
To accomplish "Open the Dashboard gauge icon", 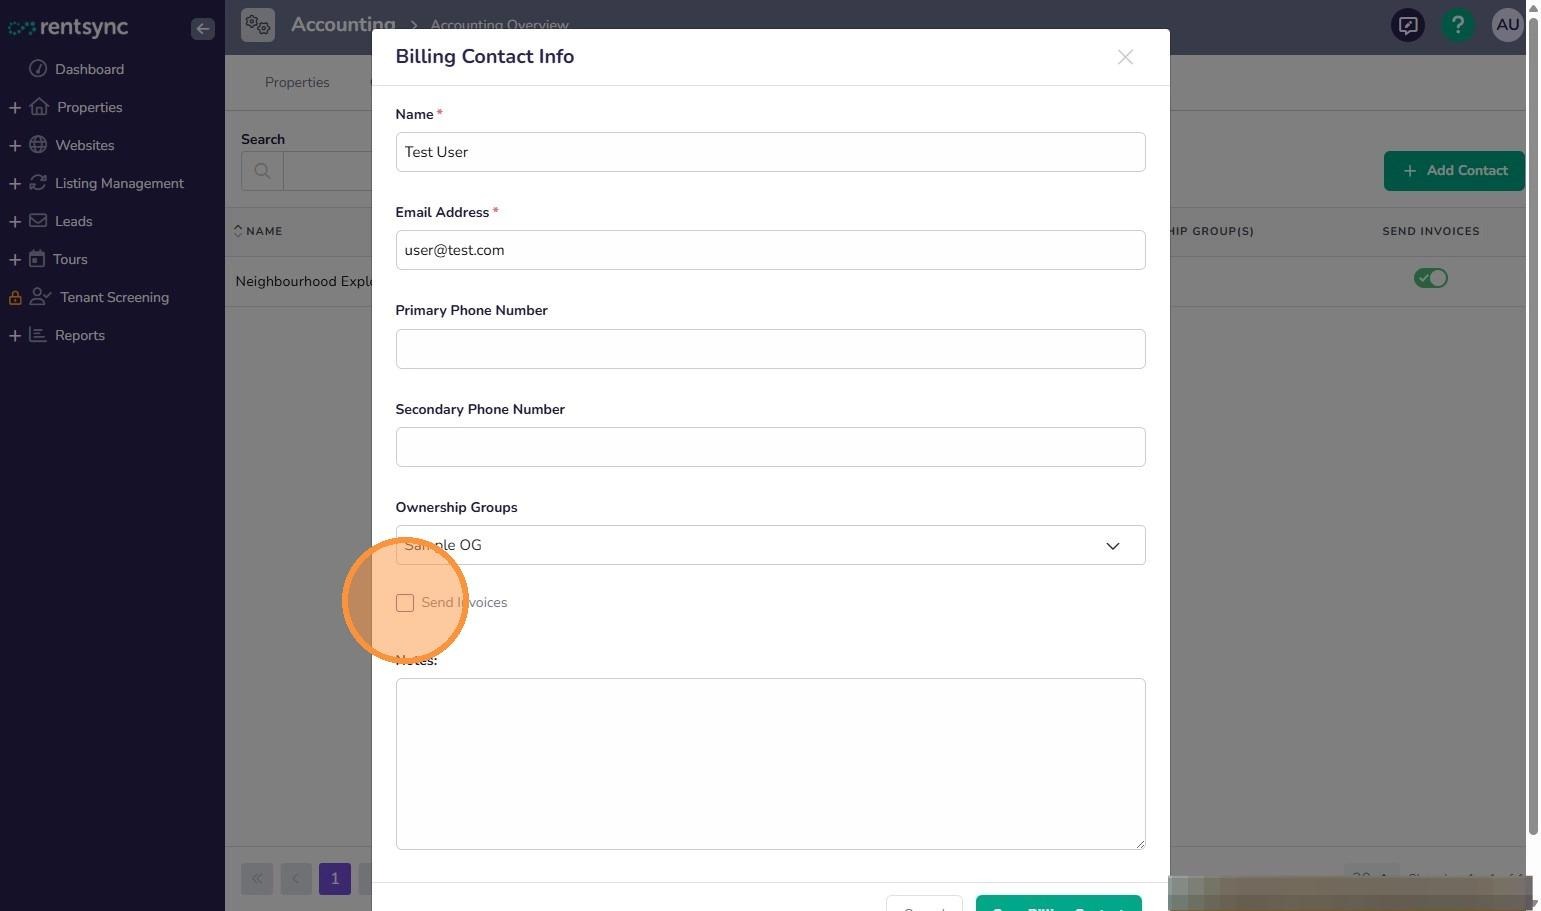I will (x=38, y=69).
